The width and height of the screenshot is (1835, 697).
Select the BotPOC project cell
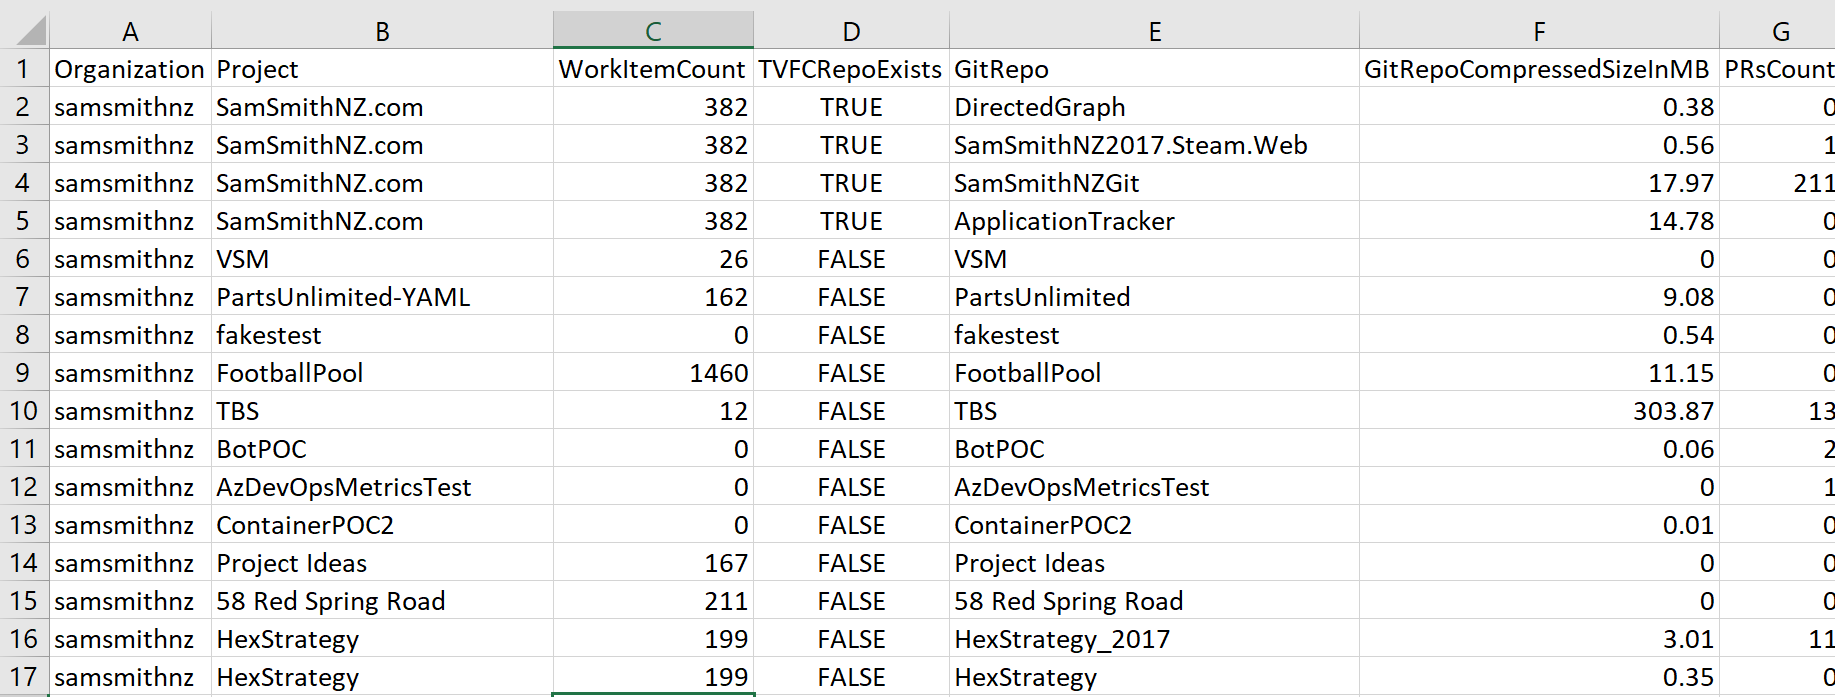pos(382,449)
